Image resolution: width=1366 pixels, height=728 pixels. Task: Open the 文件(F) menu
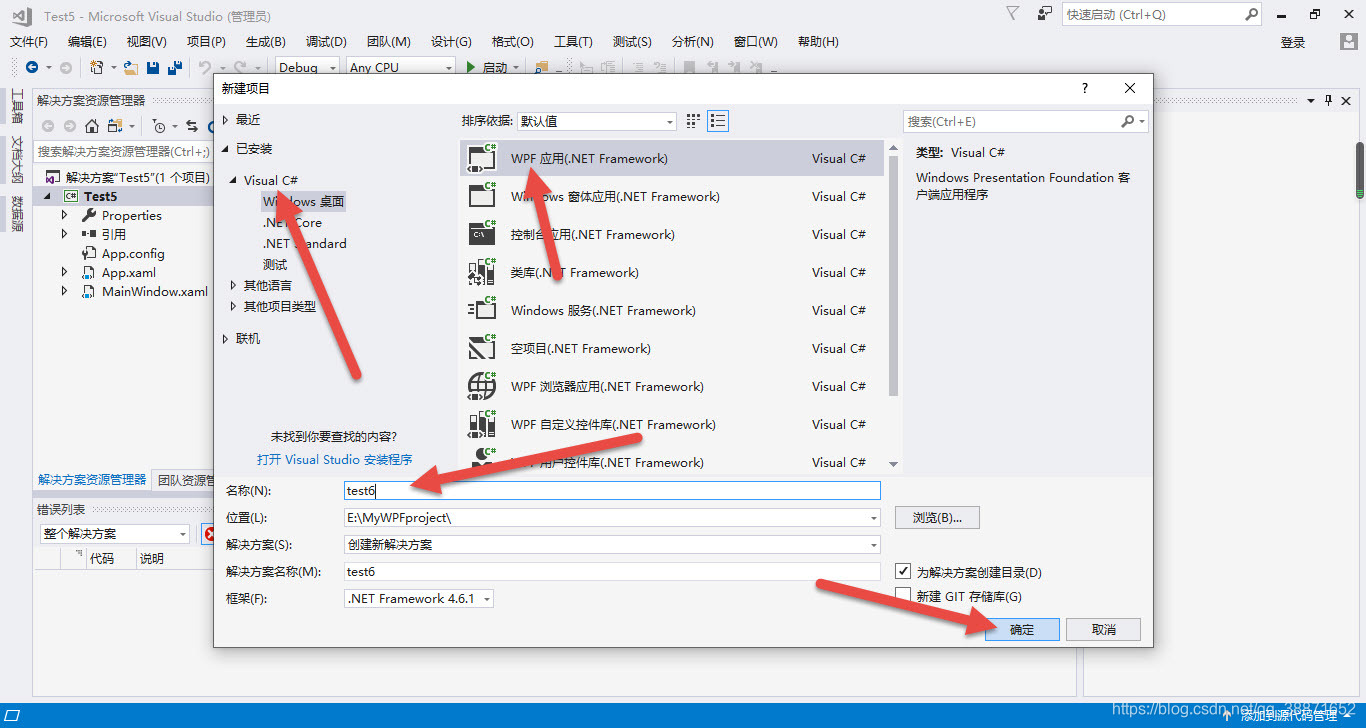click(x=29, y=42)
